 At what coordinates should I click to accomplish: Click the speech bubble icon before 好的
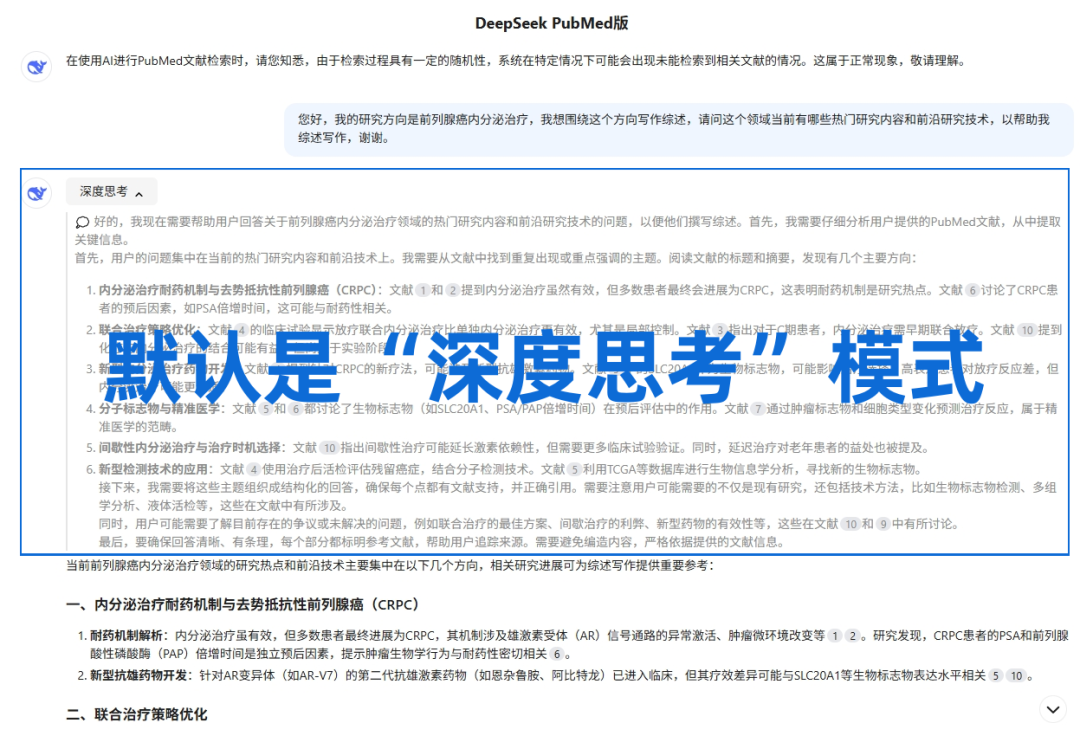[82, 222]
